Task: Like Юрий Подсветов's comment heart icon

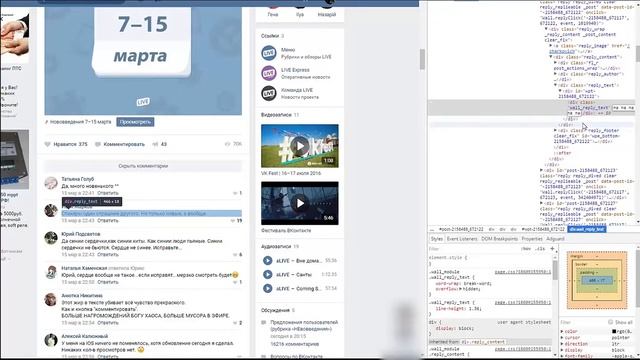Action: pyautogui.click(x=235, y=254)
